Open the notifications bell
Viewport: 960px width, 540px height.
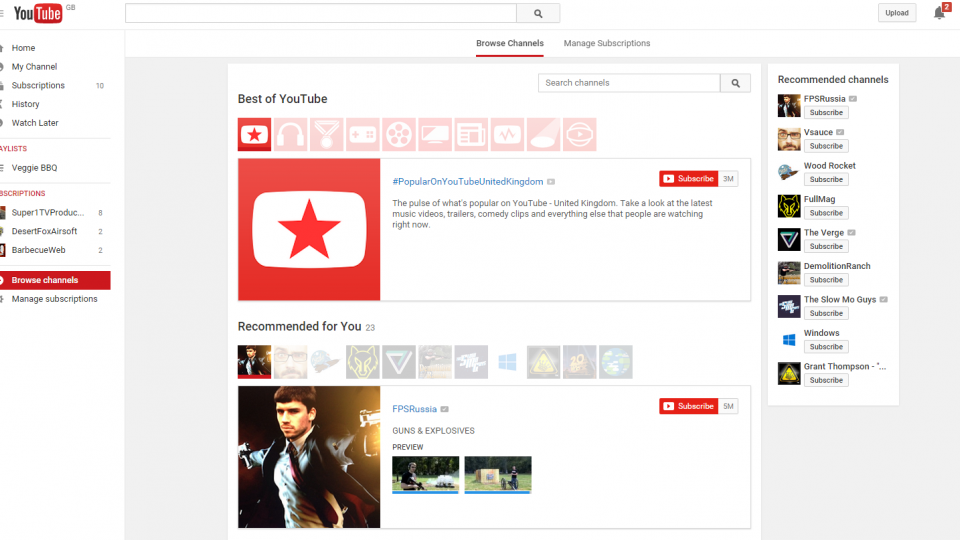click(x=939, y=13)
